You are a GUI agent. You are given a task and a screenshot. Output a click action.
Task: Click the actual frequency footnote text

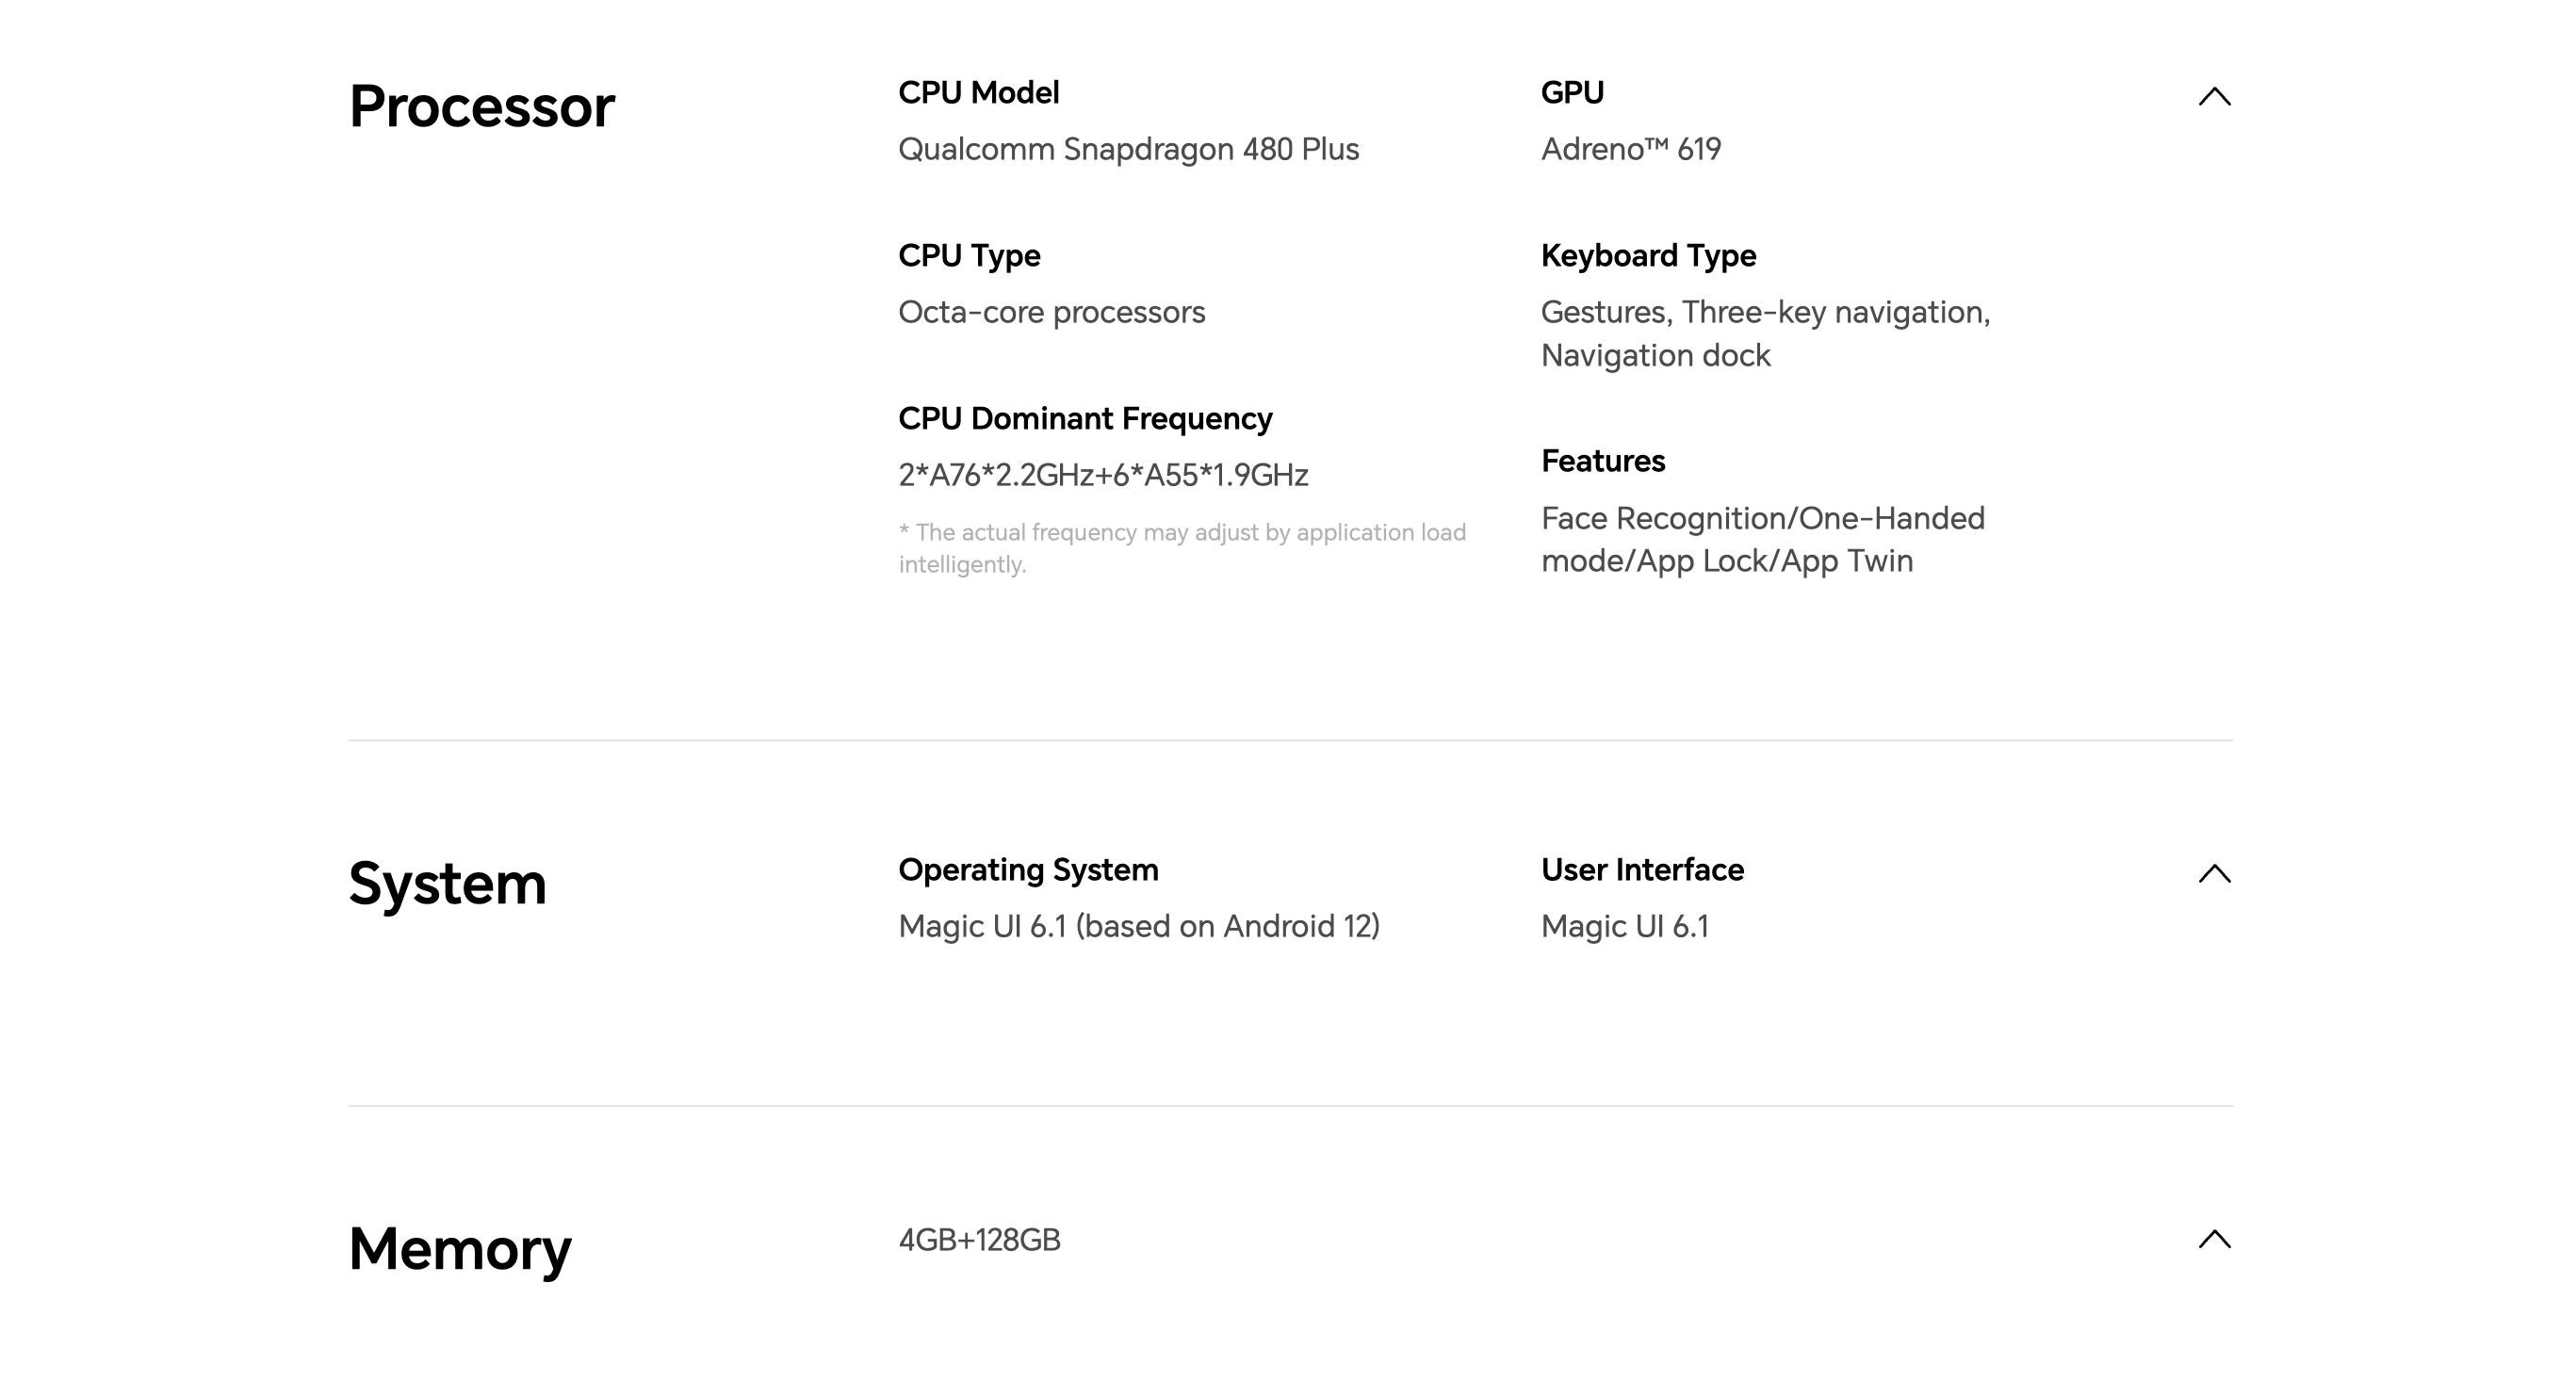pyautogui.click(x=1182, y=548)
